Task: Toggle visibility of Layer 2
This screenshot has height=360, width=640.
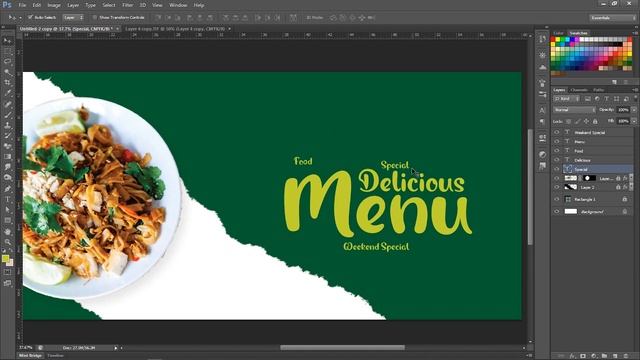Action: 557,187
